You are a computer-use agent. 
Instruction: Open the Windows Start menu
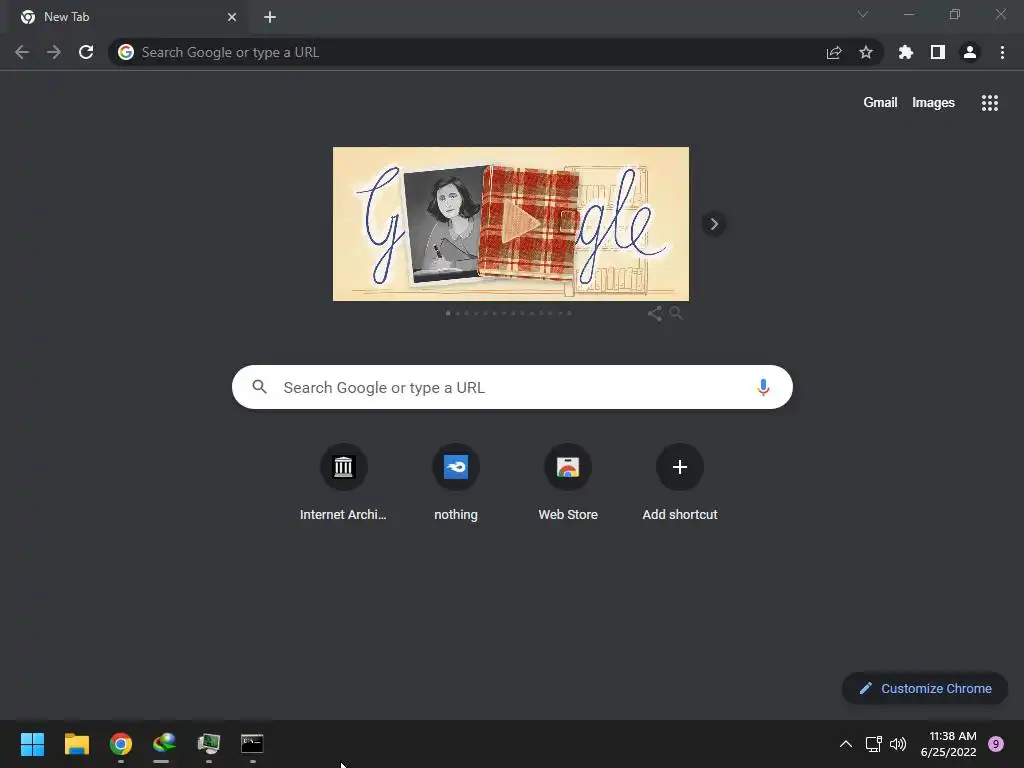click(32, 744)
